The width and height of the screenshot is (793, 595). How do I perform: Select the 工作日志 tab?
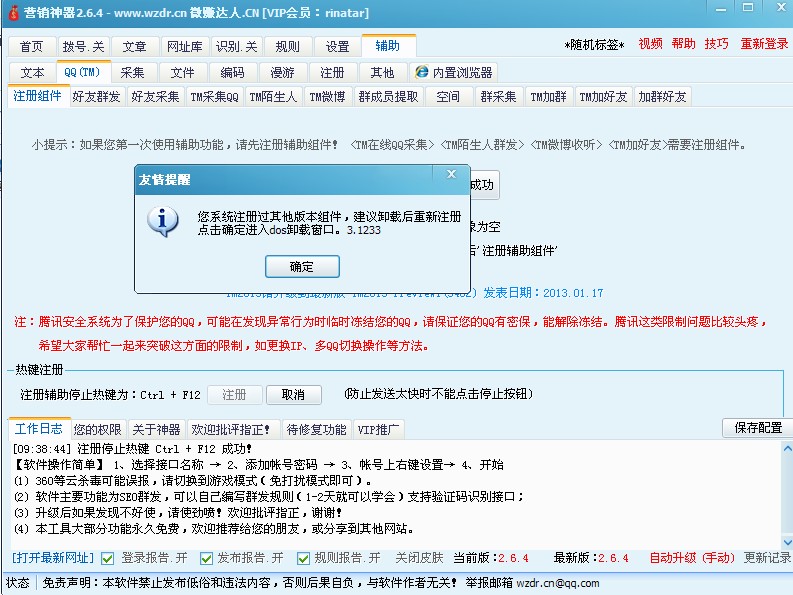pyautogui.click(x=39, y=429)
